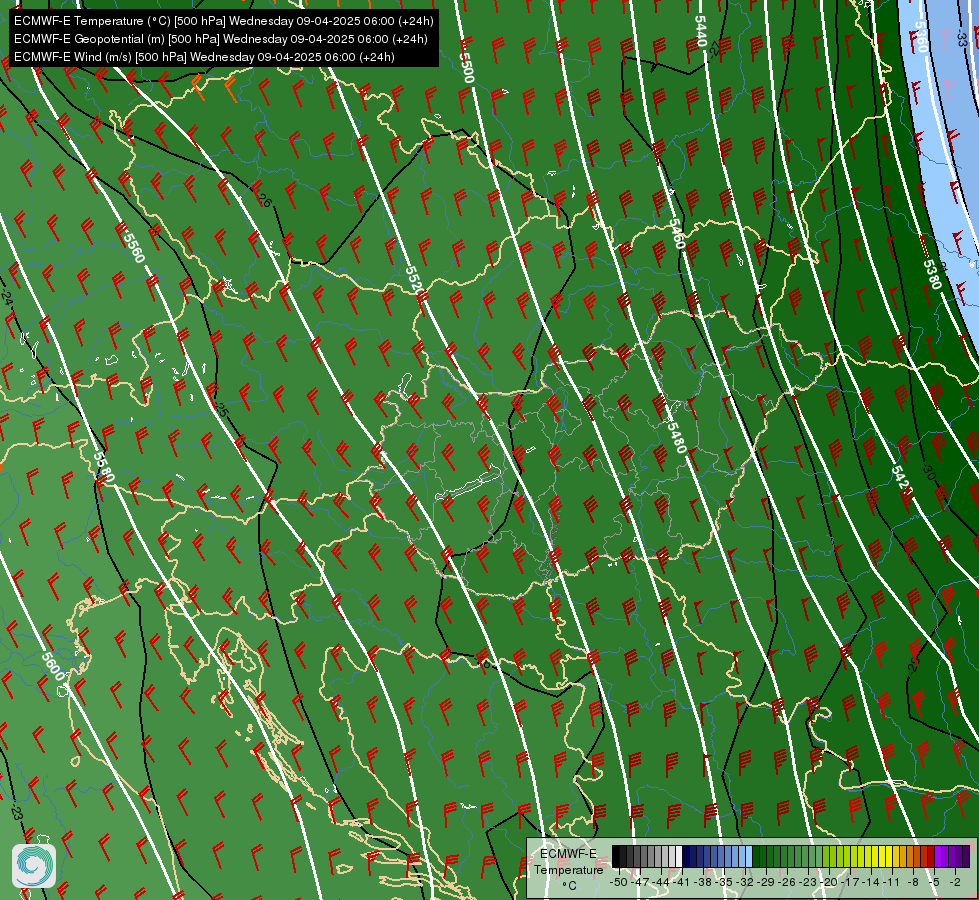The image size is (979, 900).
Task: Click the 5580 geopotential contour label
Action: (104, 467)
